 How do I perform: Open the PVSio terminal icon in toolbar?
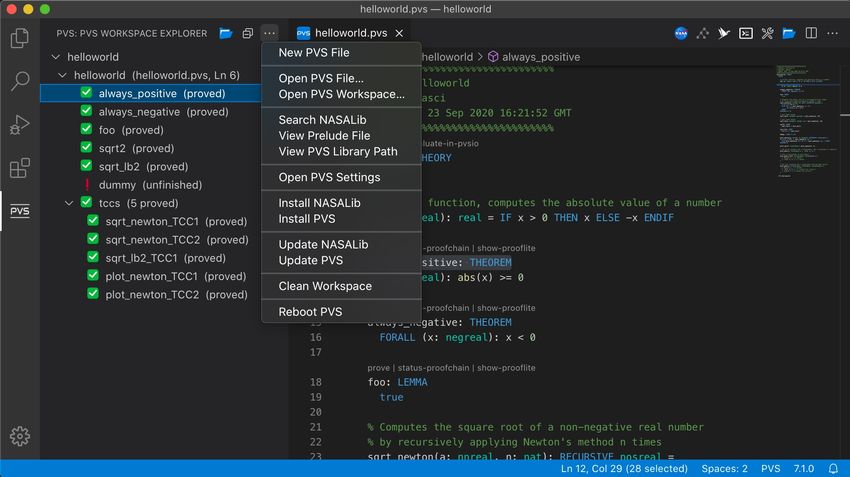click(x=746, y=34)
